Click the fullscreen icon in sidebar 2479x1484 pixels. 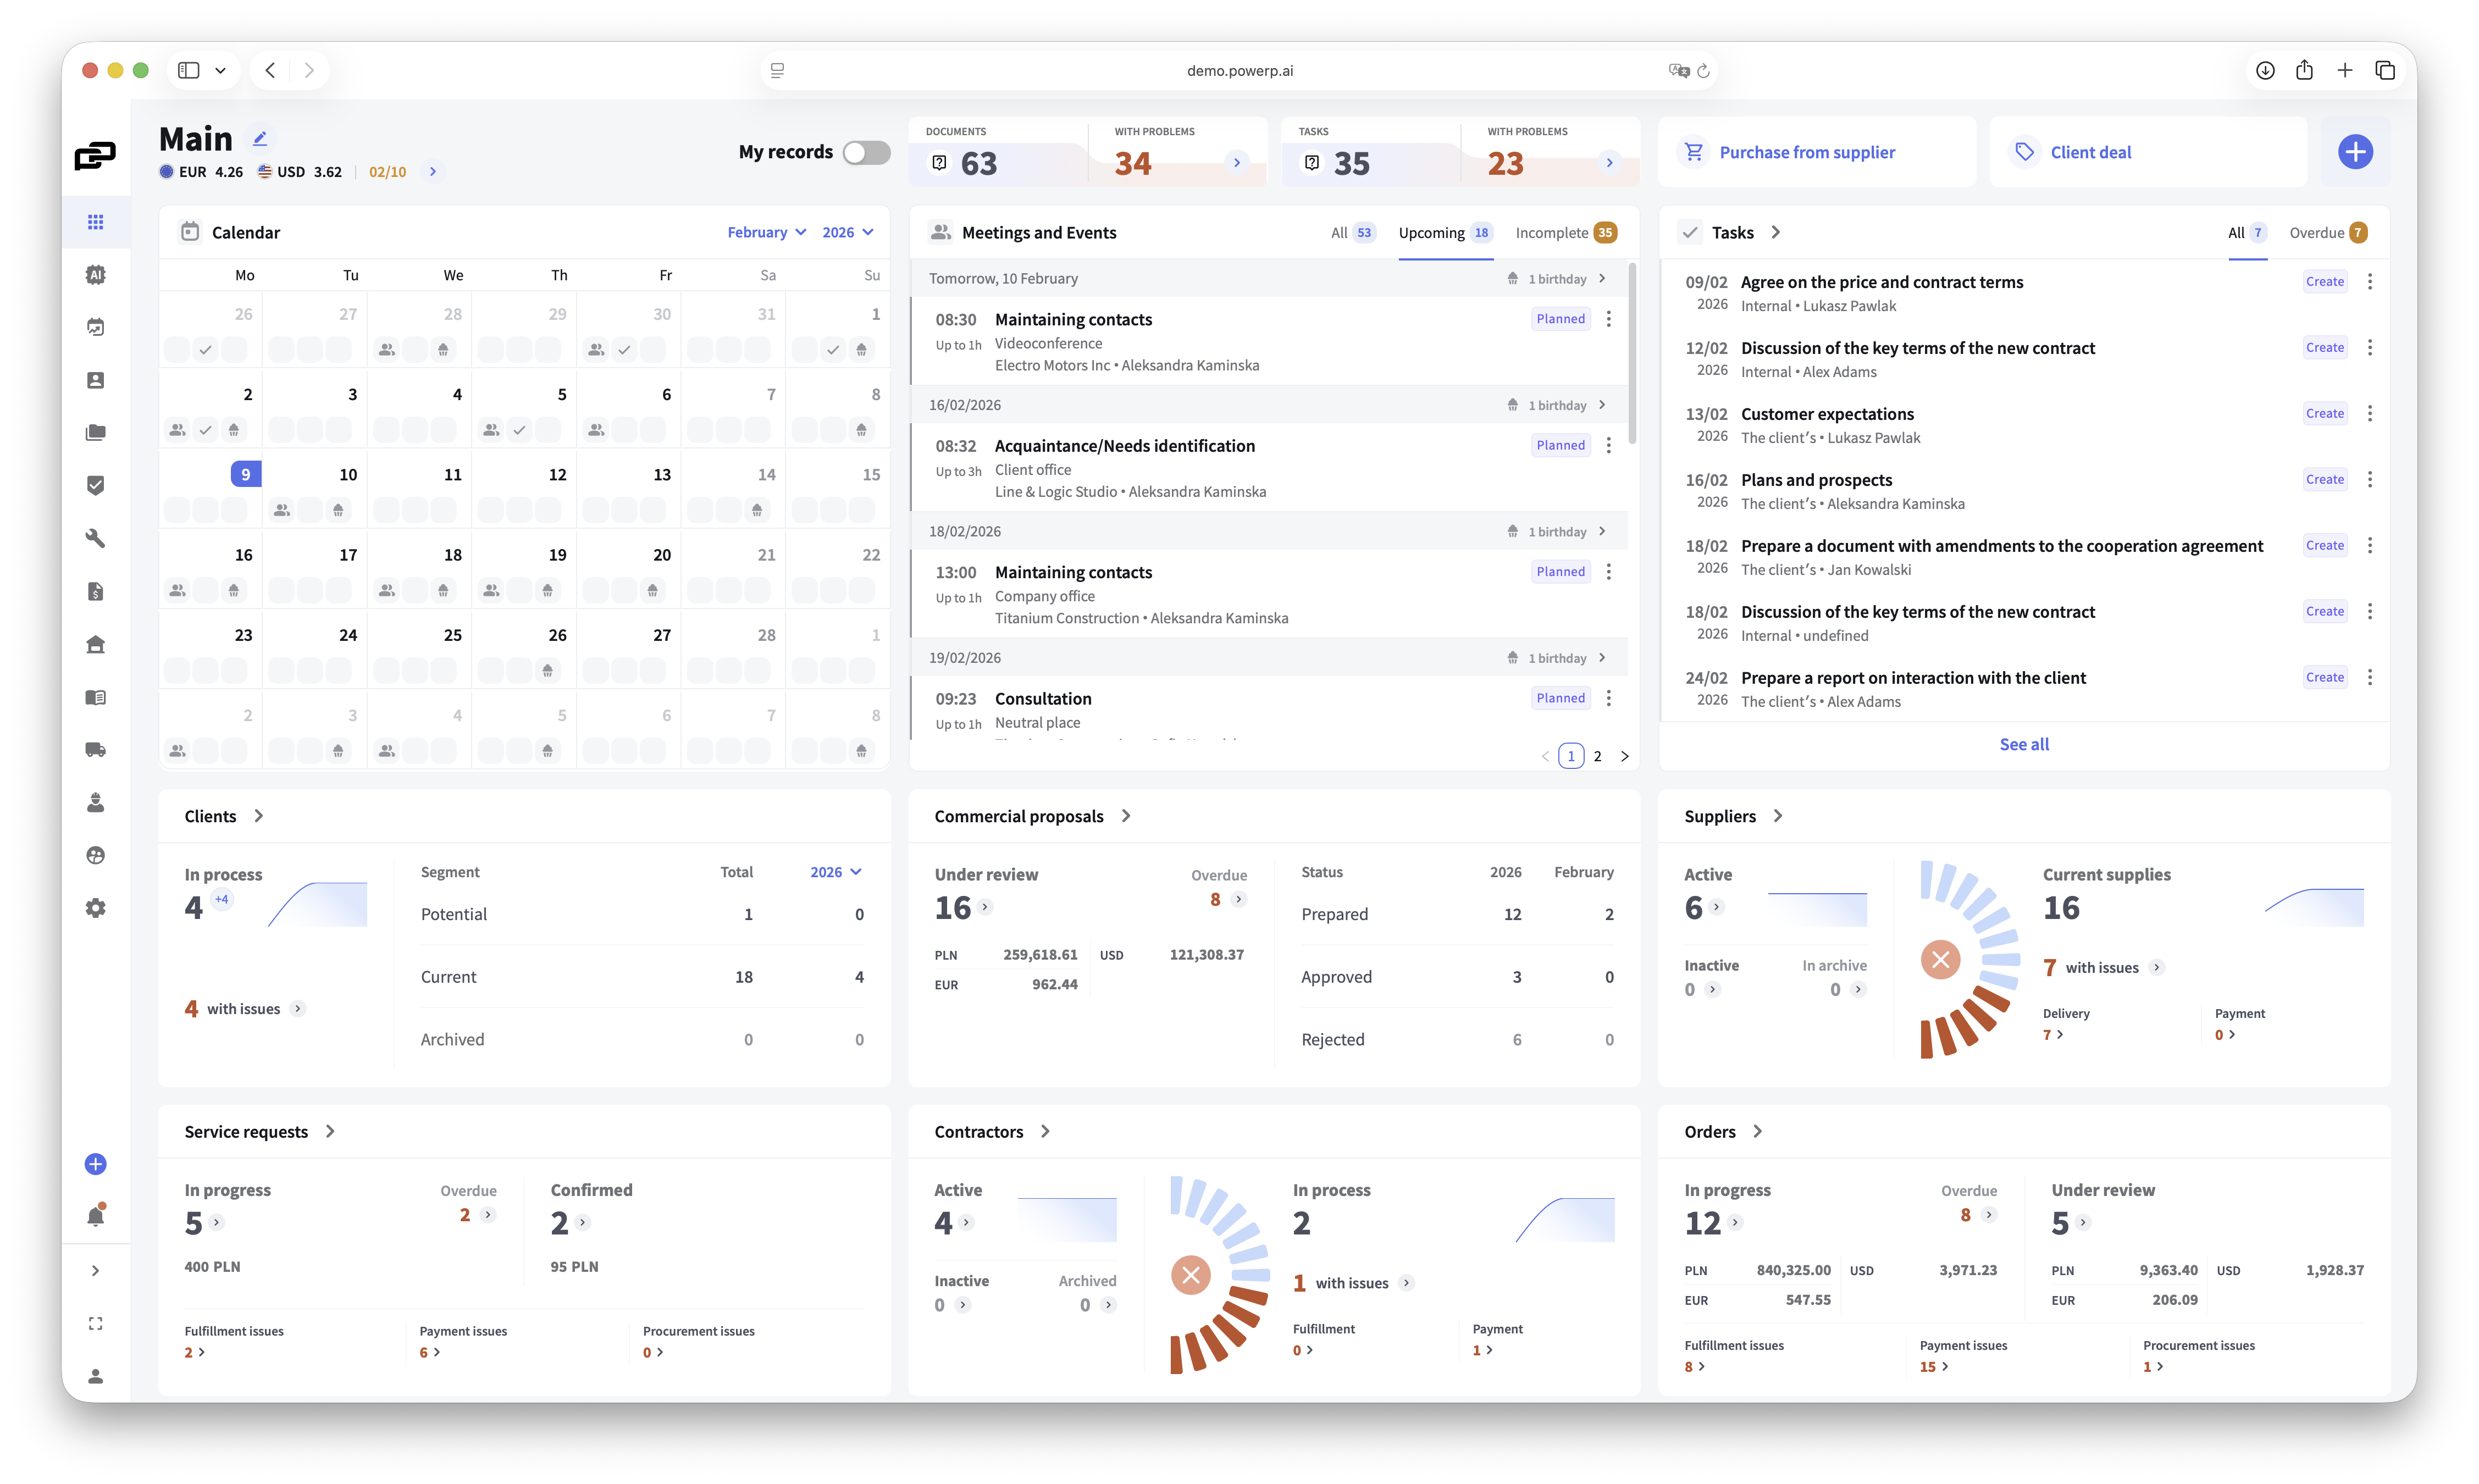(x=95, y=1324)
